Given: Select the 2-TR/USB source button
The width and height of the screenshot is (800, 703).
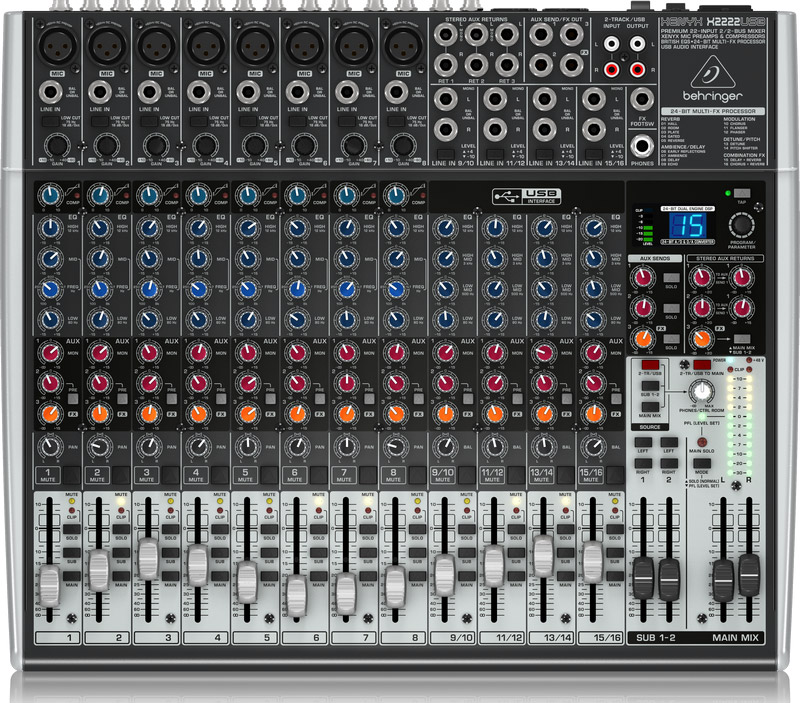Looking at the screenshot, I should (650, 365).
